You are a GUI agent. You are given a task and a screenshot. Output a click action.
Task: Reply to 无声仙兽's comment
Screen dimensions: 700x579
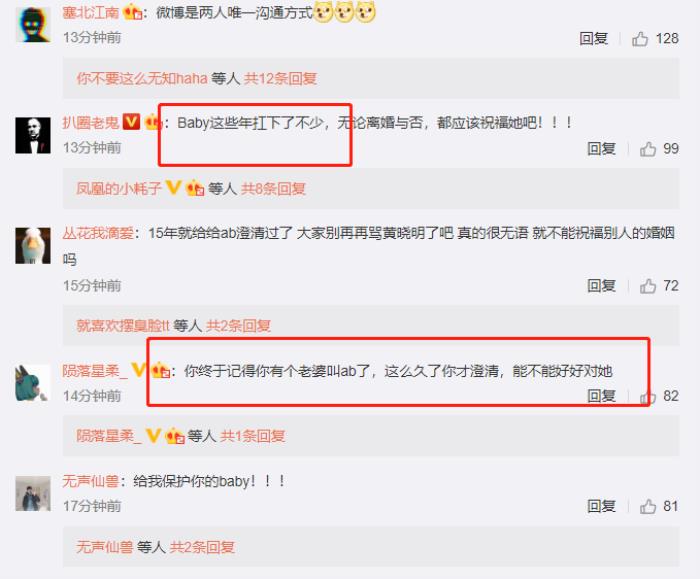pyautogui.click(x=601, y=506)
